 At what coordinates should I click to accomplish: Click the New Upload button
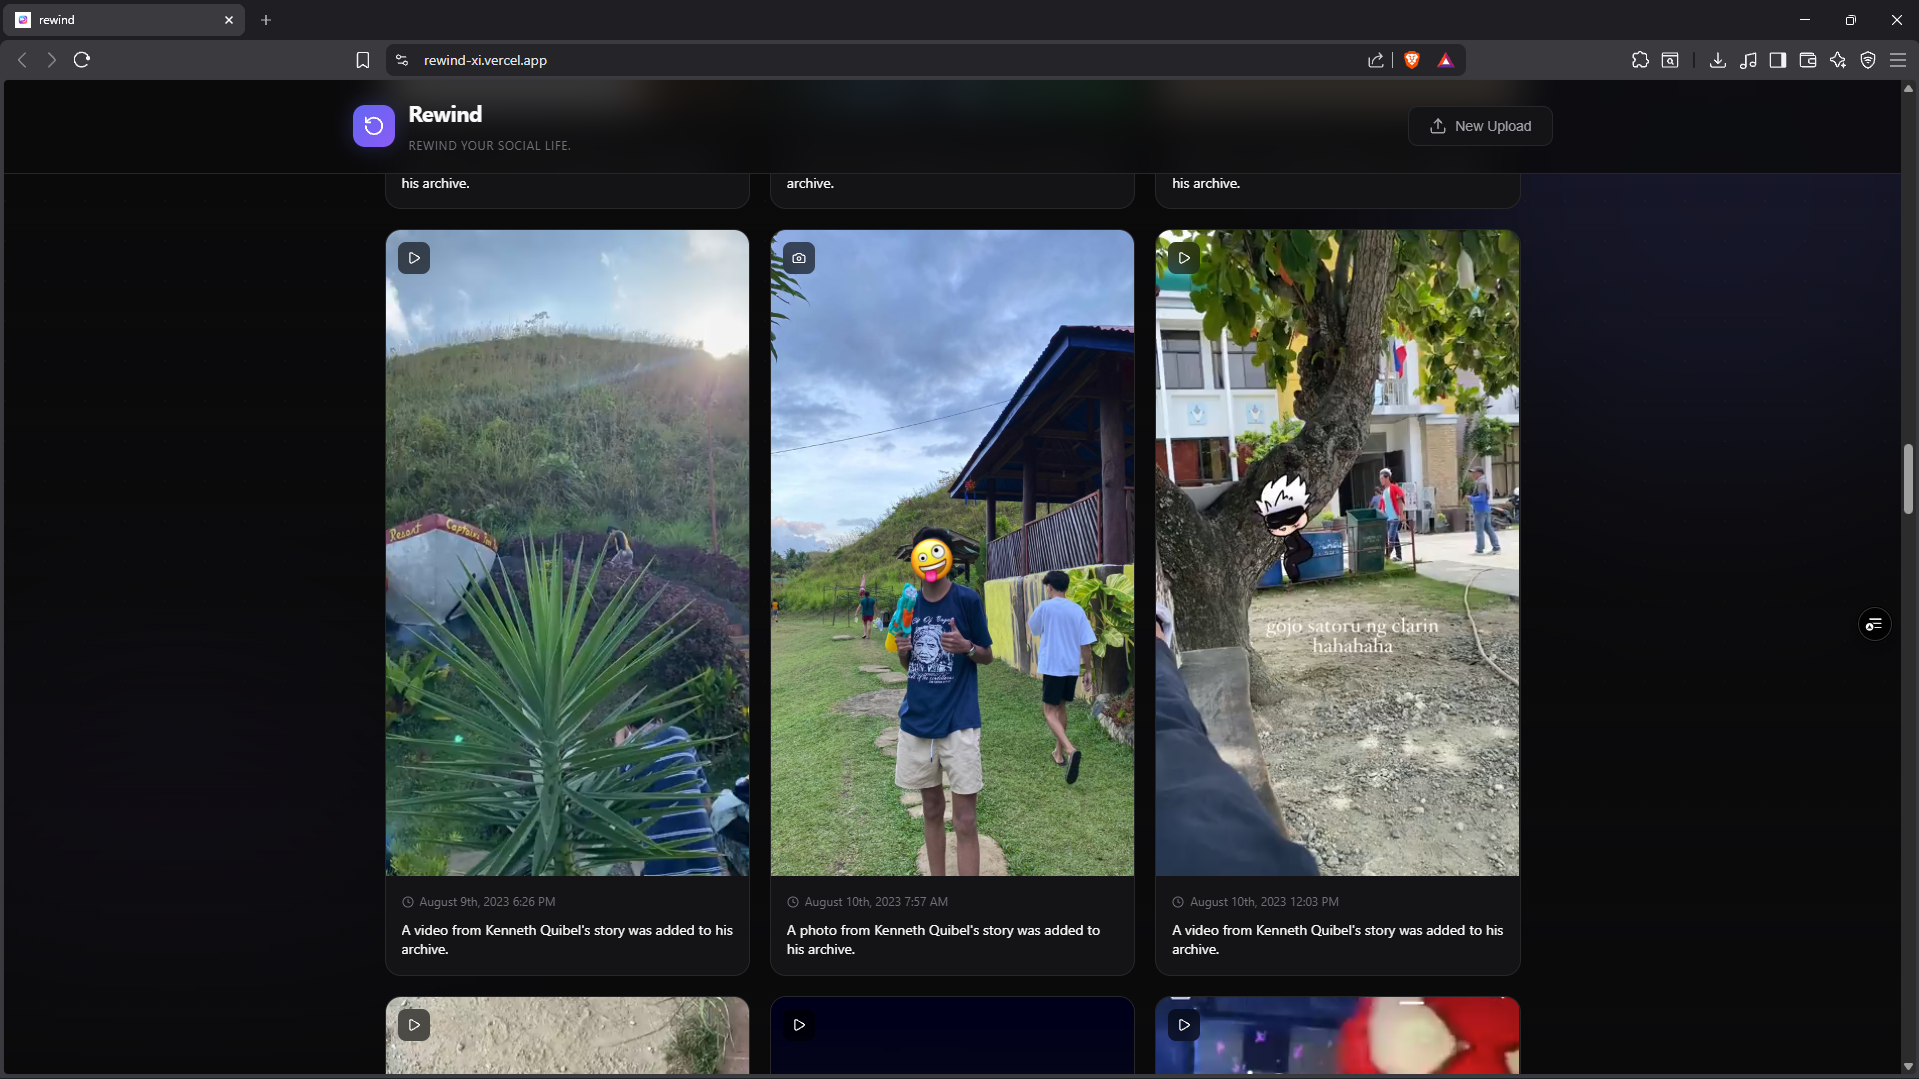click(1480, 126)
